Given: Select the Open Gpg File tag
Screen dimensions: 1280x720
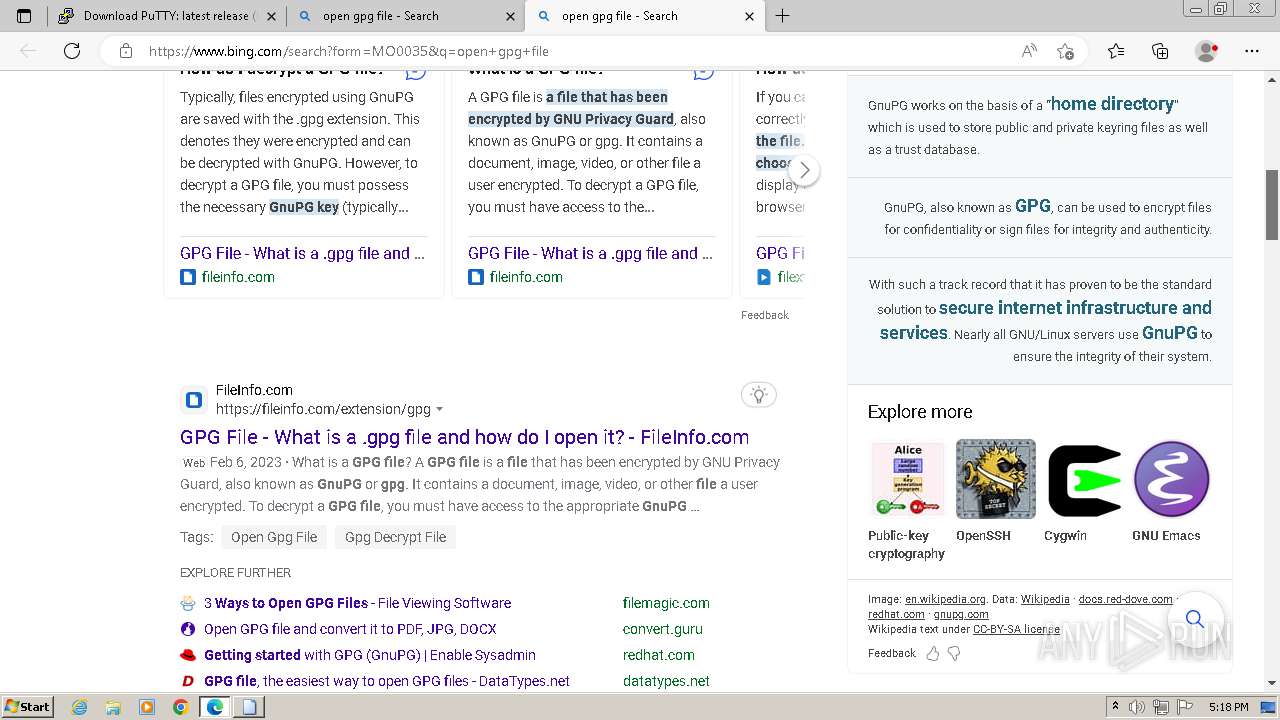Looking at the screenshot, I should click(274, 537).
